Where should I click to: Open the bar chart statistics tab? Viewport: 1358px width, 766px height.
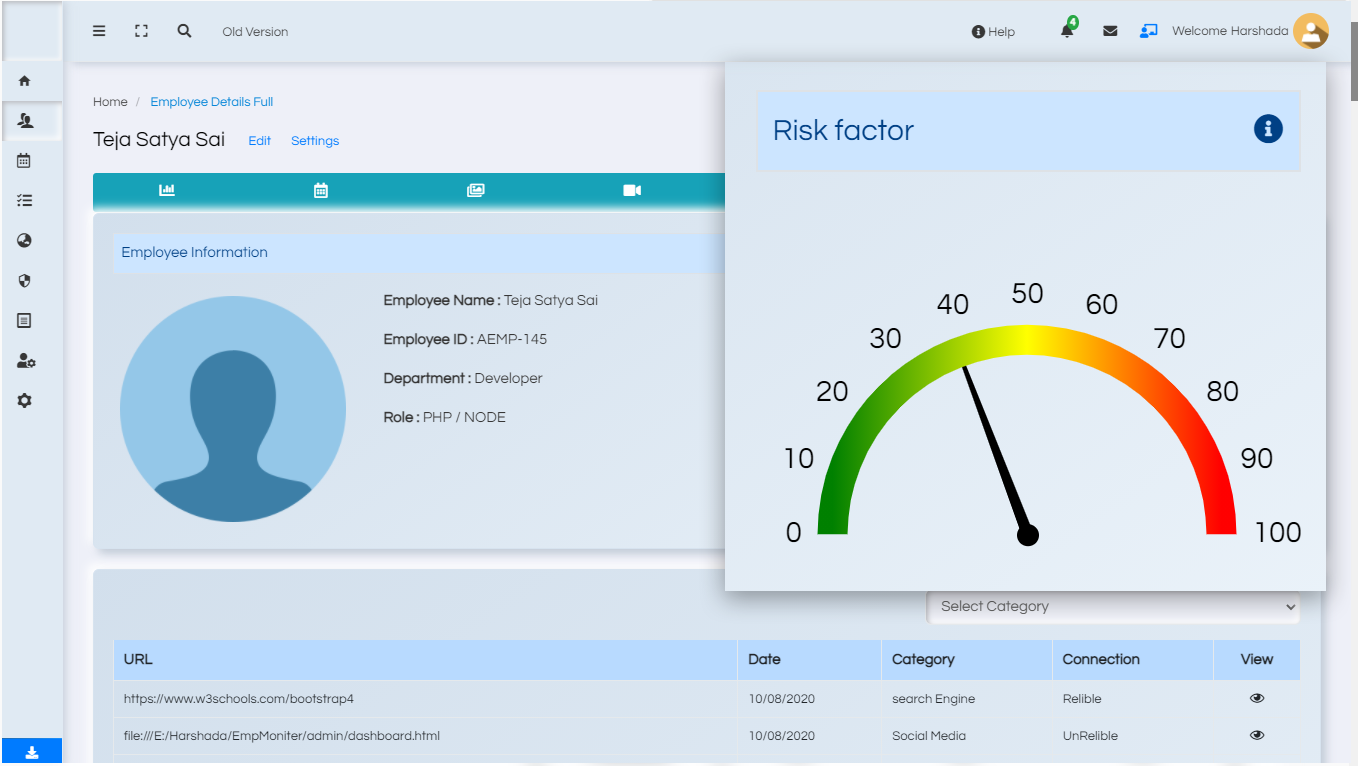click(x=166, y=190)
